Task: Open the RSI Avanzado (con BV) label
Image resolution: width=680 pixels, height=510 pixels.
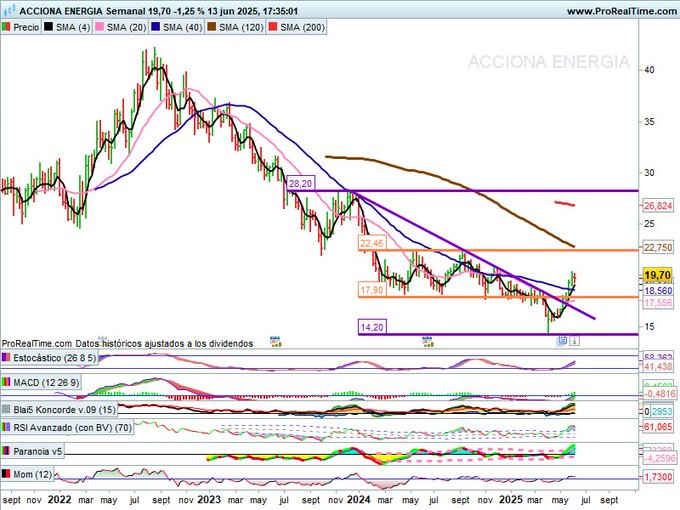Action: (x=72, y=428)
